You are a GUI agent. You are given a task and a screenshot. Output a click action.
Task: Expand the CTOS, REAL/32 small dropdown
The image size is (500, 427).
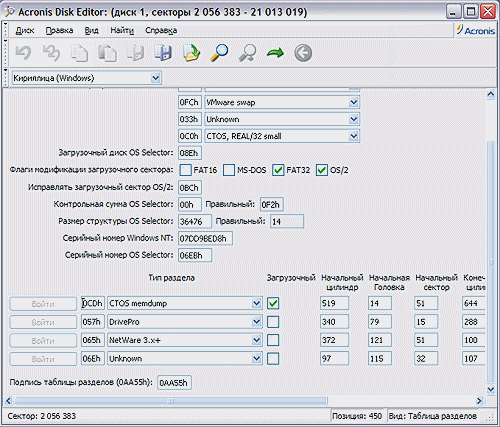[354, 136]
